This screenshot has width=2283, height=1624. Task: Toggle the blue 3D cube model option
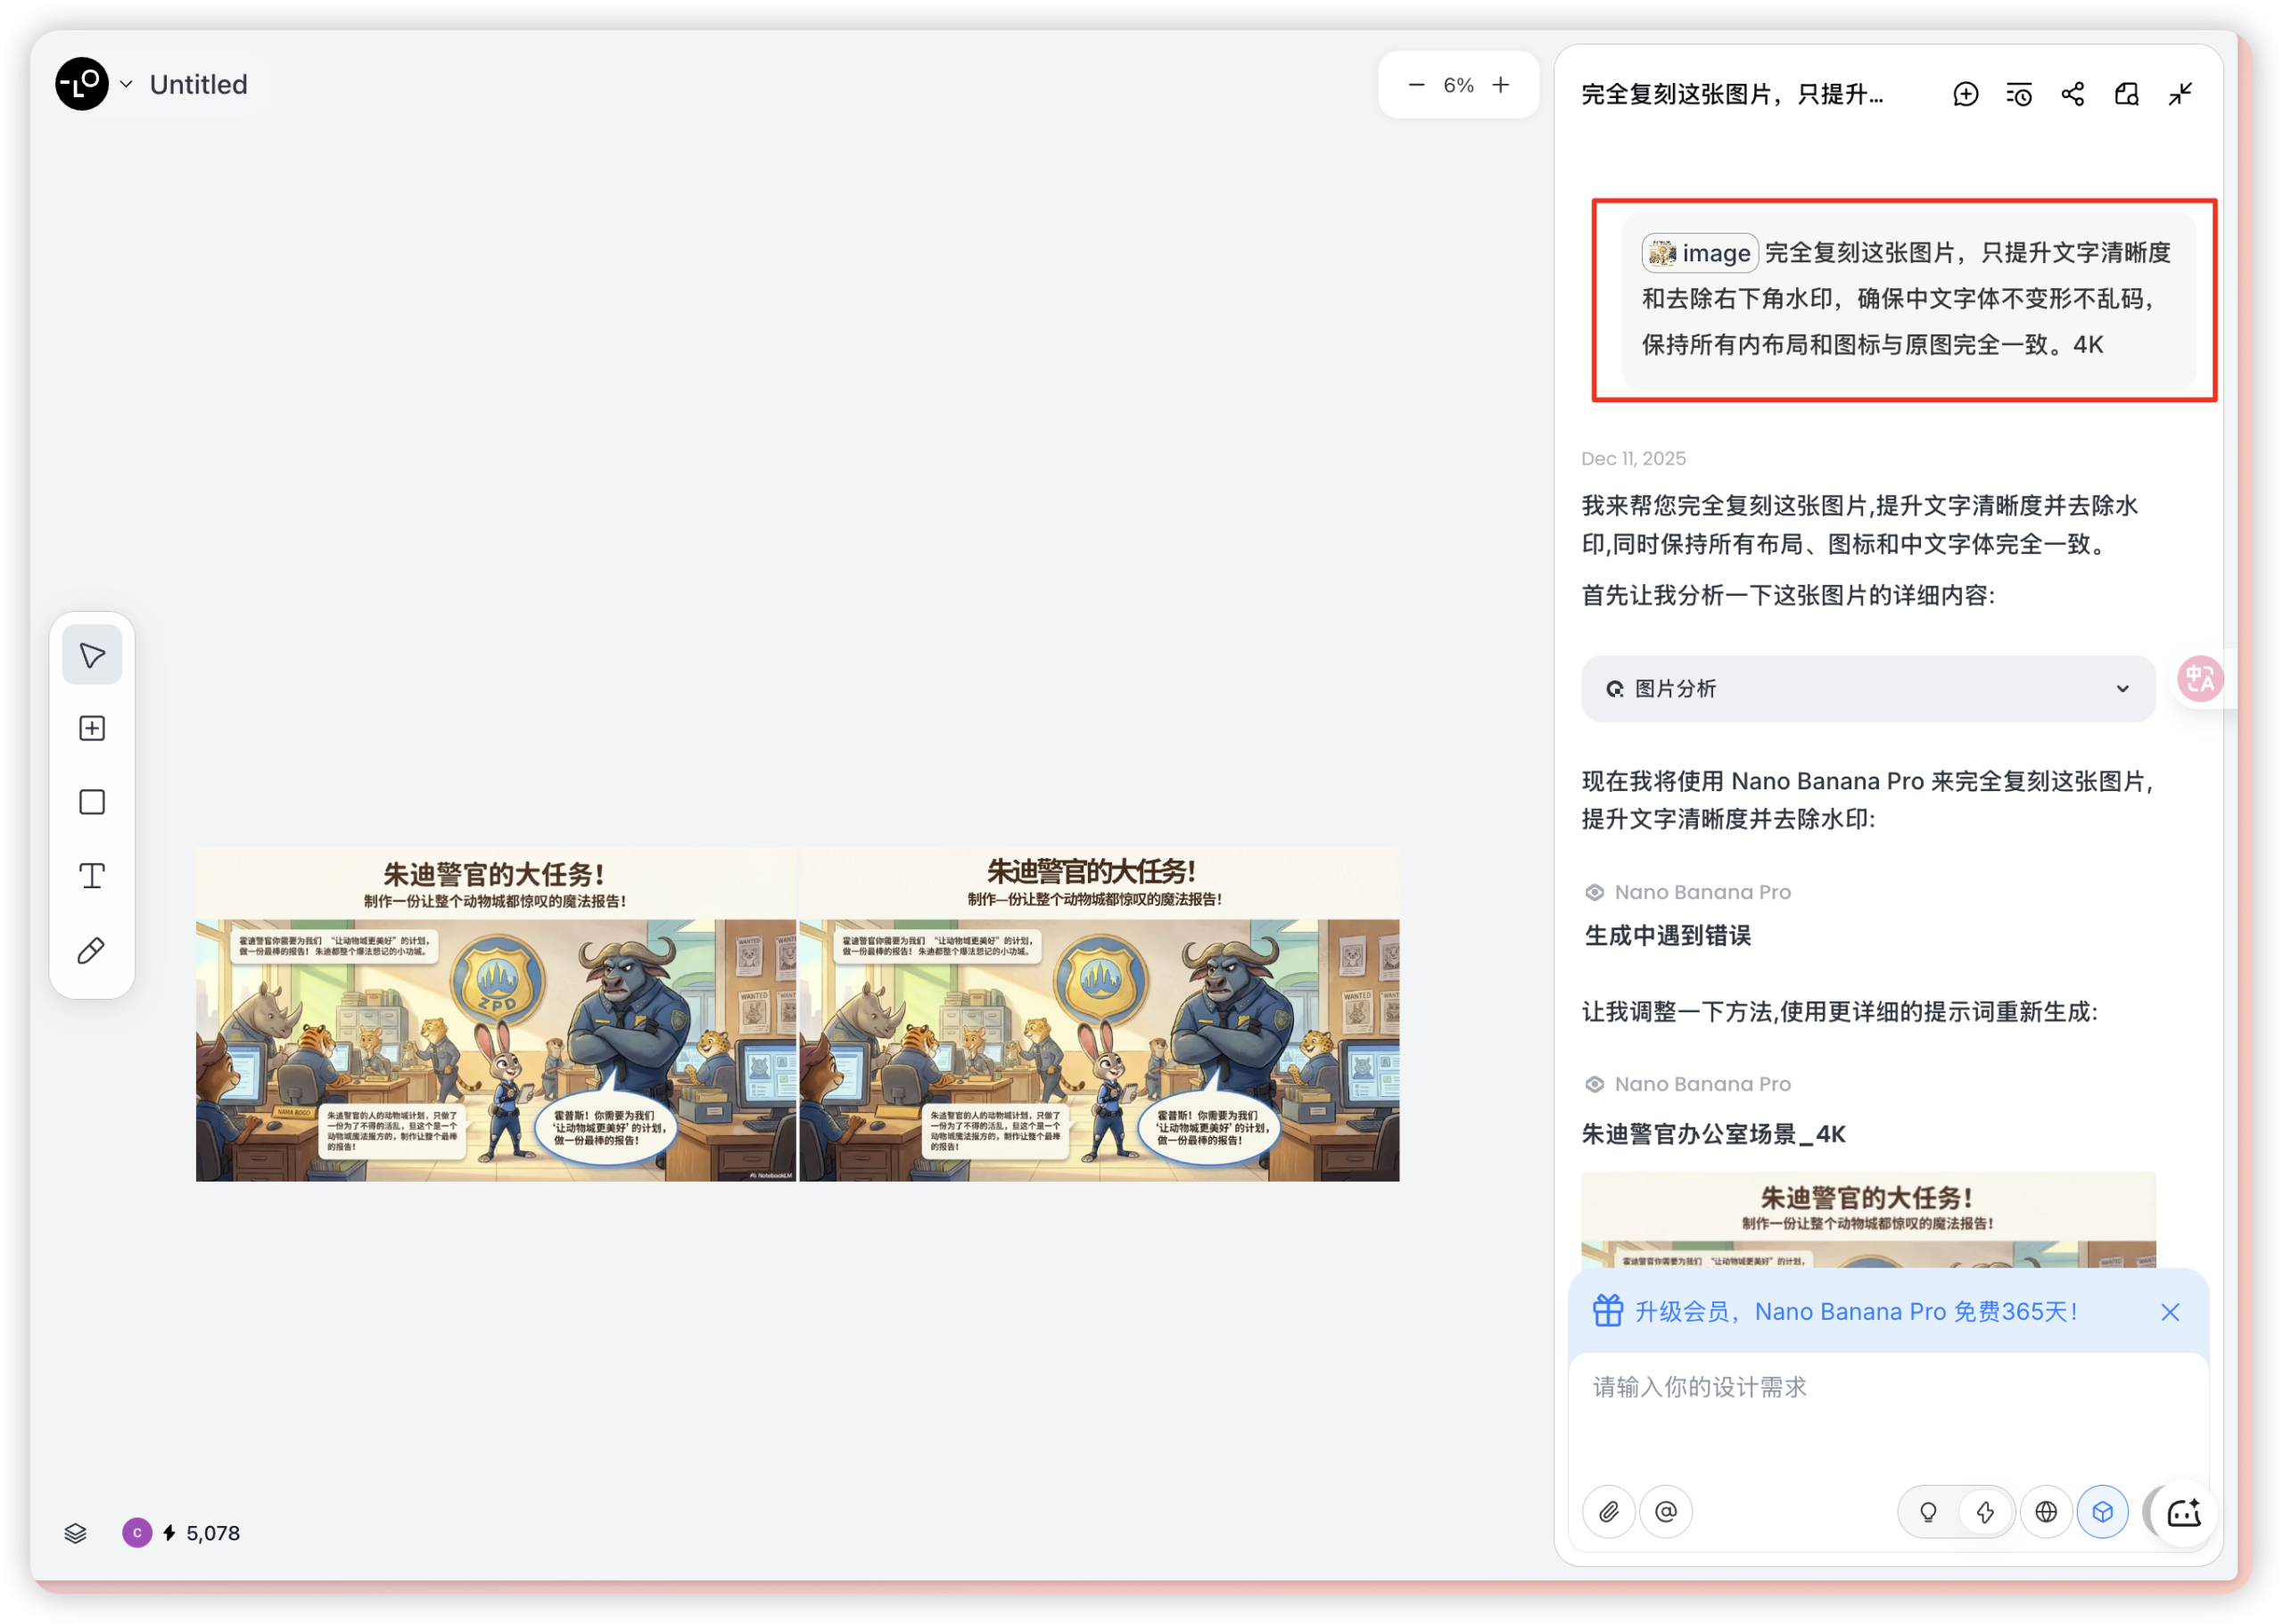2103,1512
